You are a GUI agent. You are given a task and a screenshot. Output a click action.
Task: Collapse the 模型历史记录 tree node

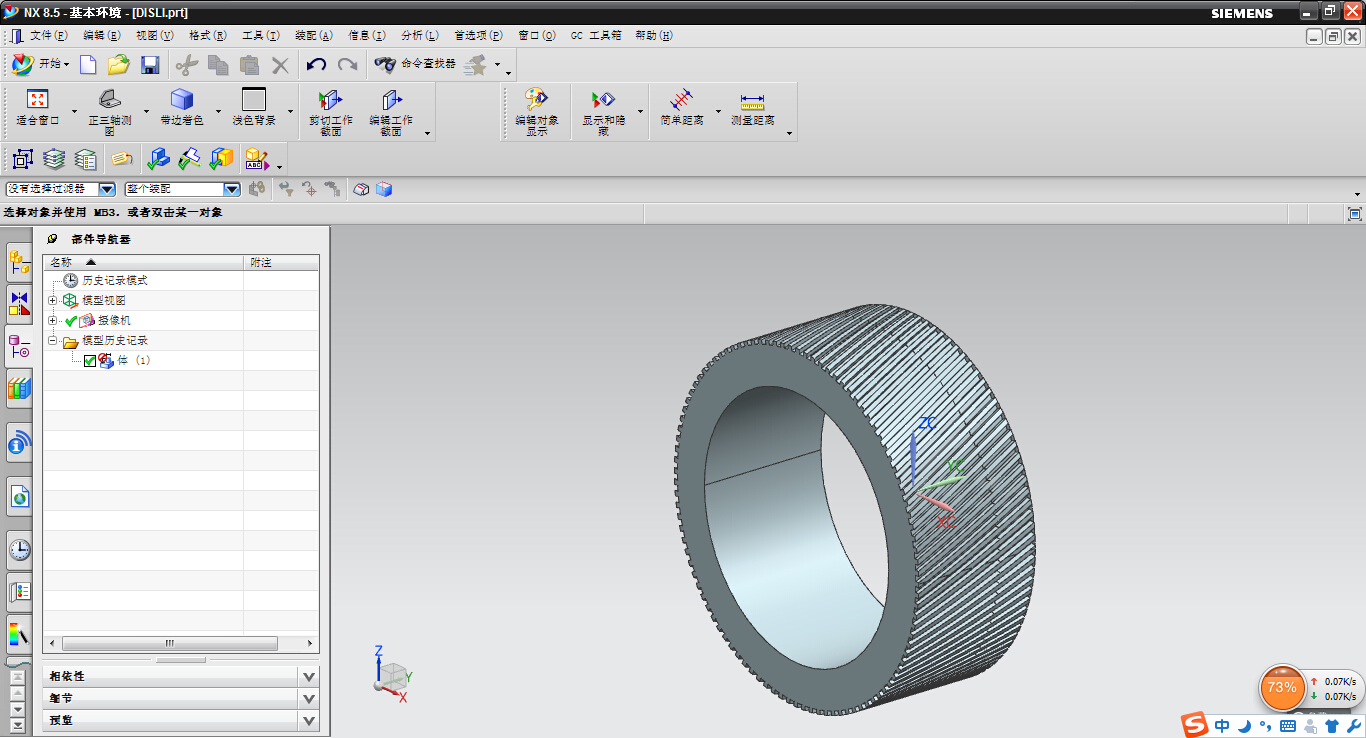point(53,341)
